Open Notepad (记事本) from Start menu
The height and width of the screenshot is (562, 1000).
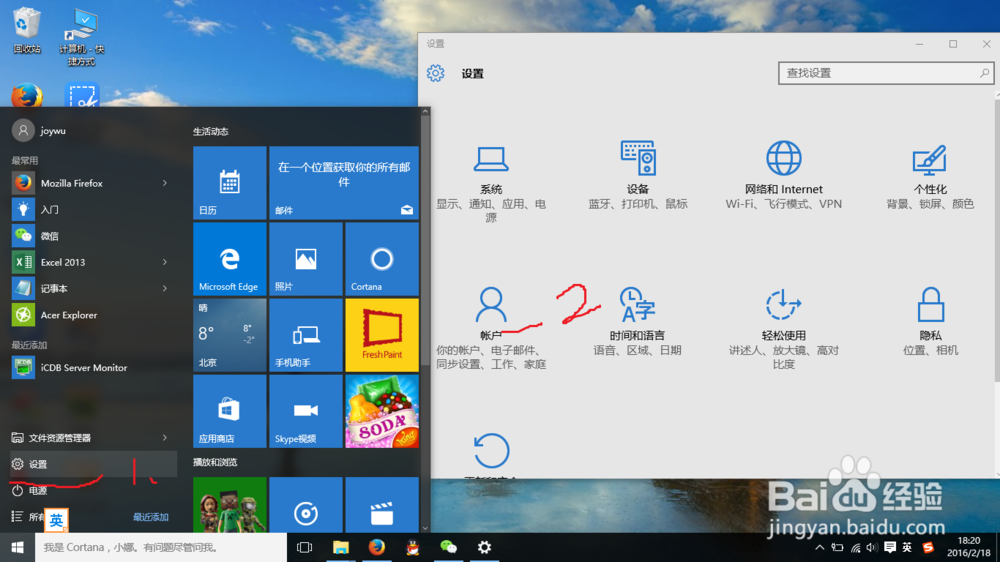[x=93, y=288]
